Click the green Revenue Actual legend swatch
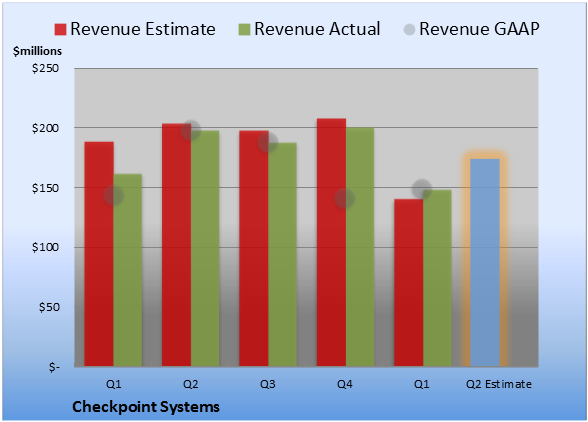 pyautogui.click(x=244, y=29)
